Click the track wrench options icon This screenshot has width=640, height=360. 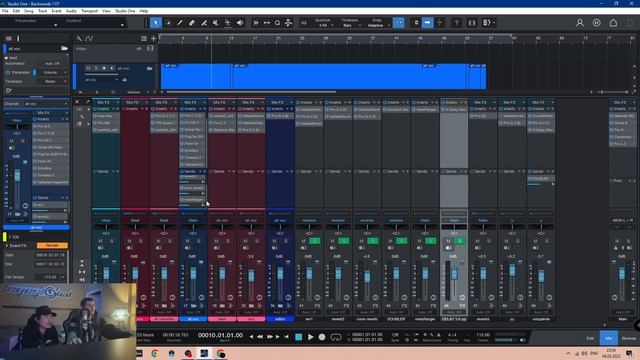point(79,38)
